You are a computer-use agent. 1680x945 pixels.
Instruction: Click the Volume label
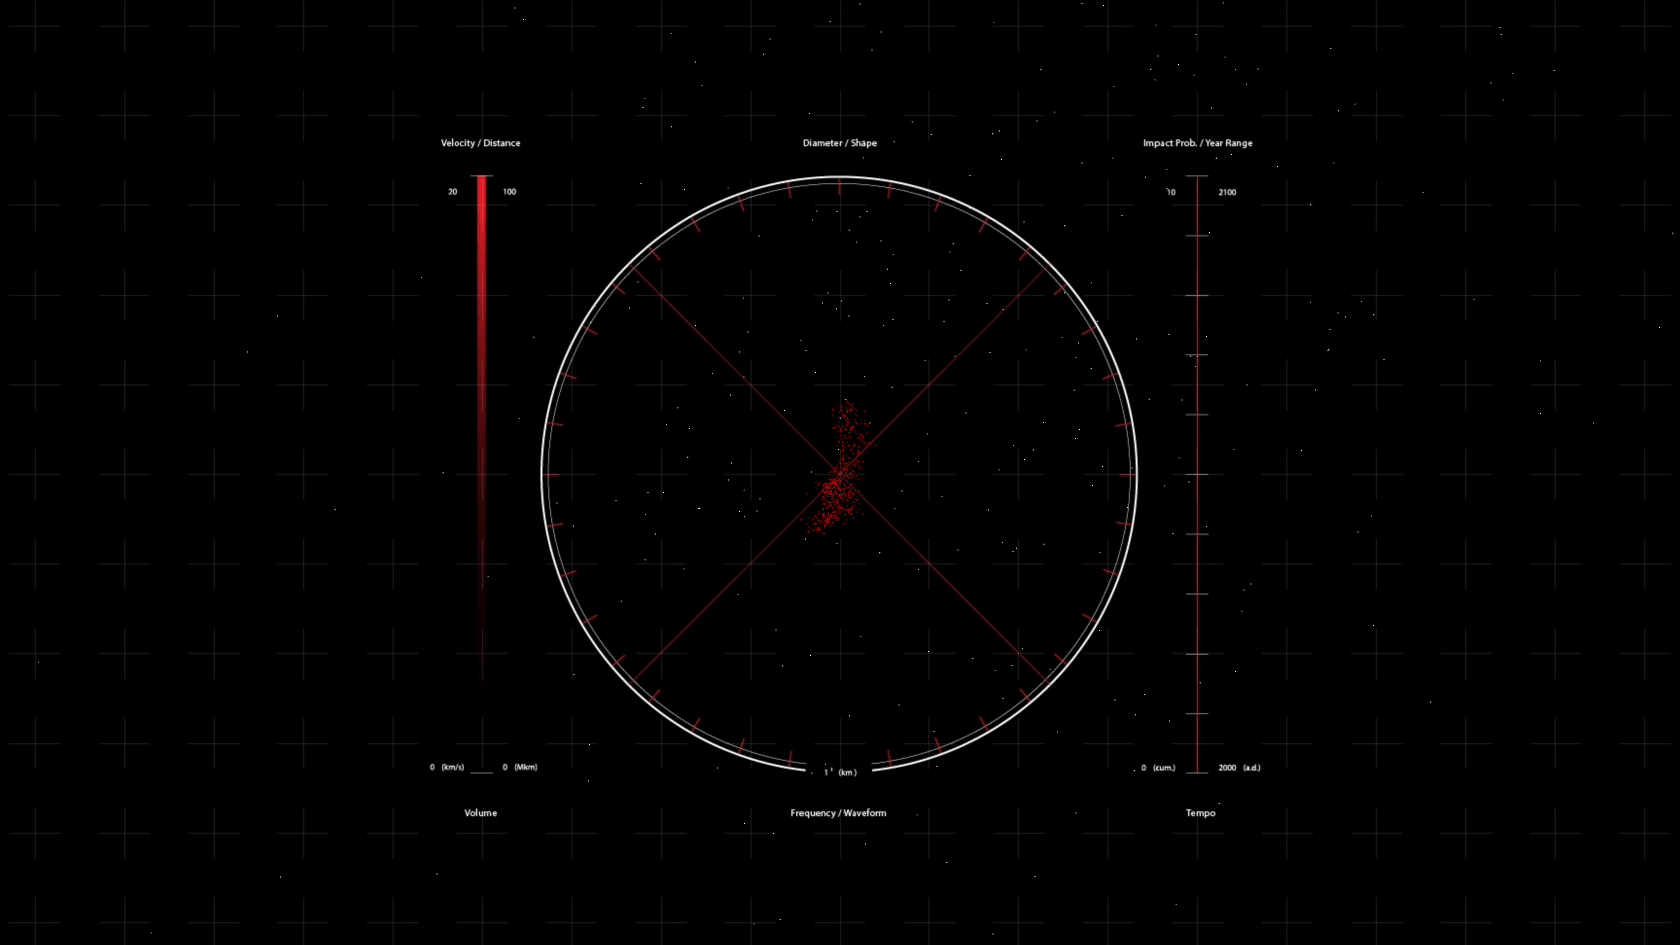coord(480,813)
